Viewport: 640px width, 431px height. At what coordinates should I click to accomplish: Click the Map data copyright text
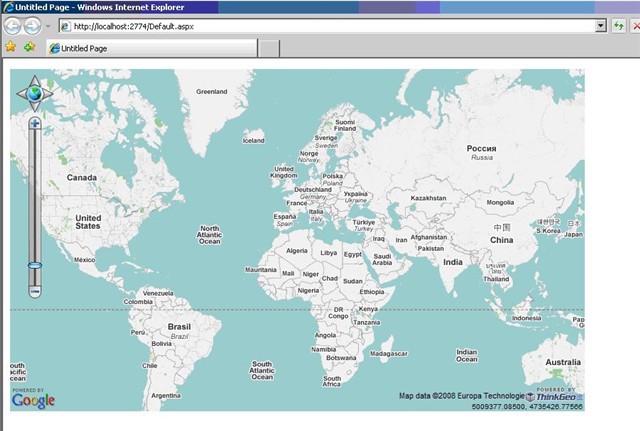point(462,395)
